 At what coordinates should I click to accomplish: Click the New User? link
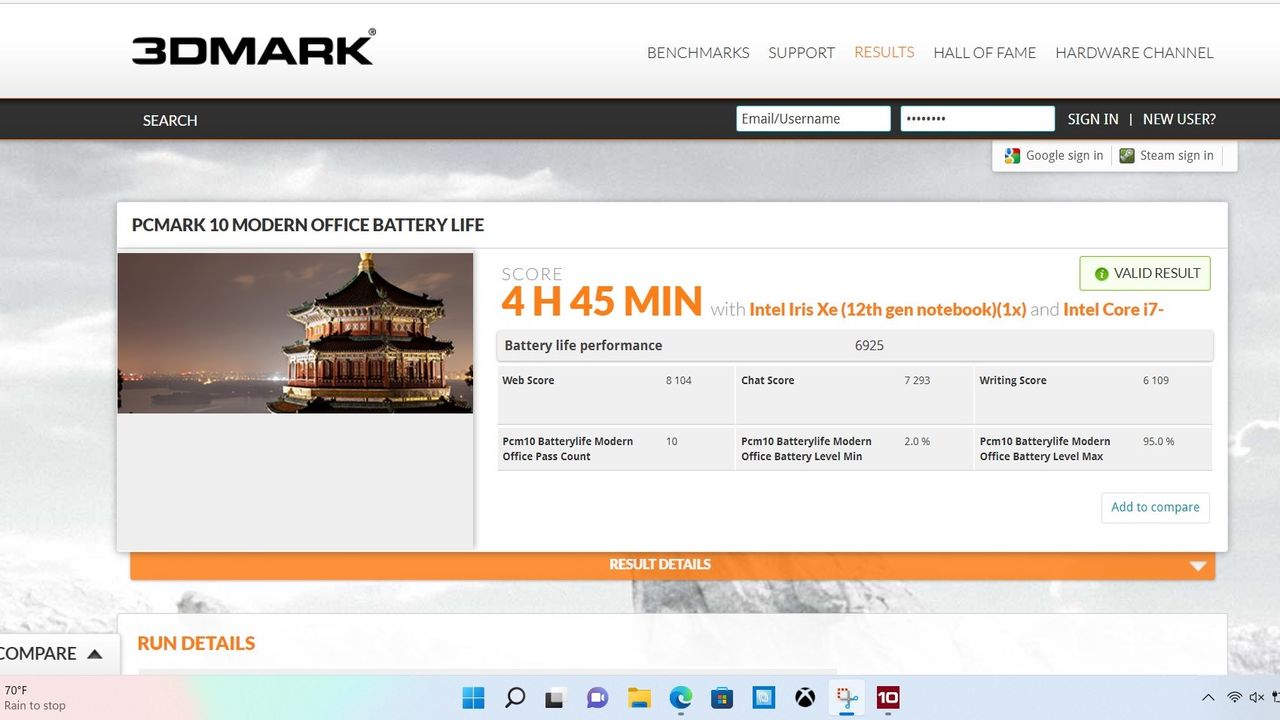pos(1179,119)
